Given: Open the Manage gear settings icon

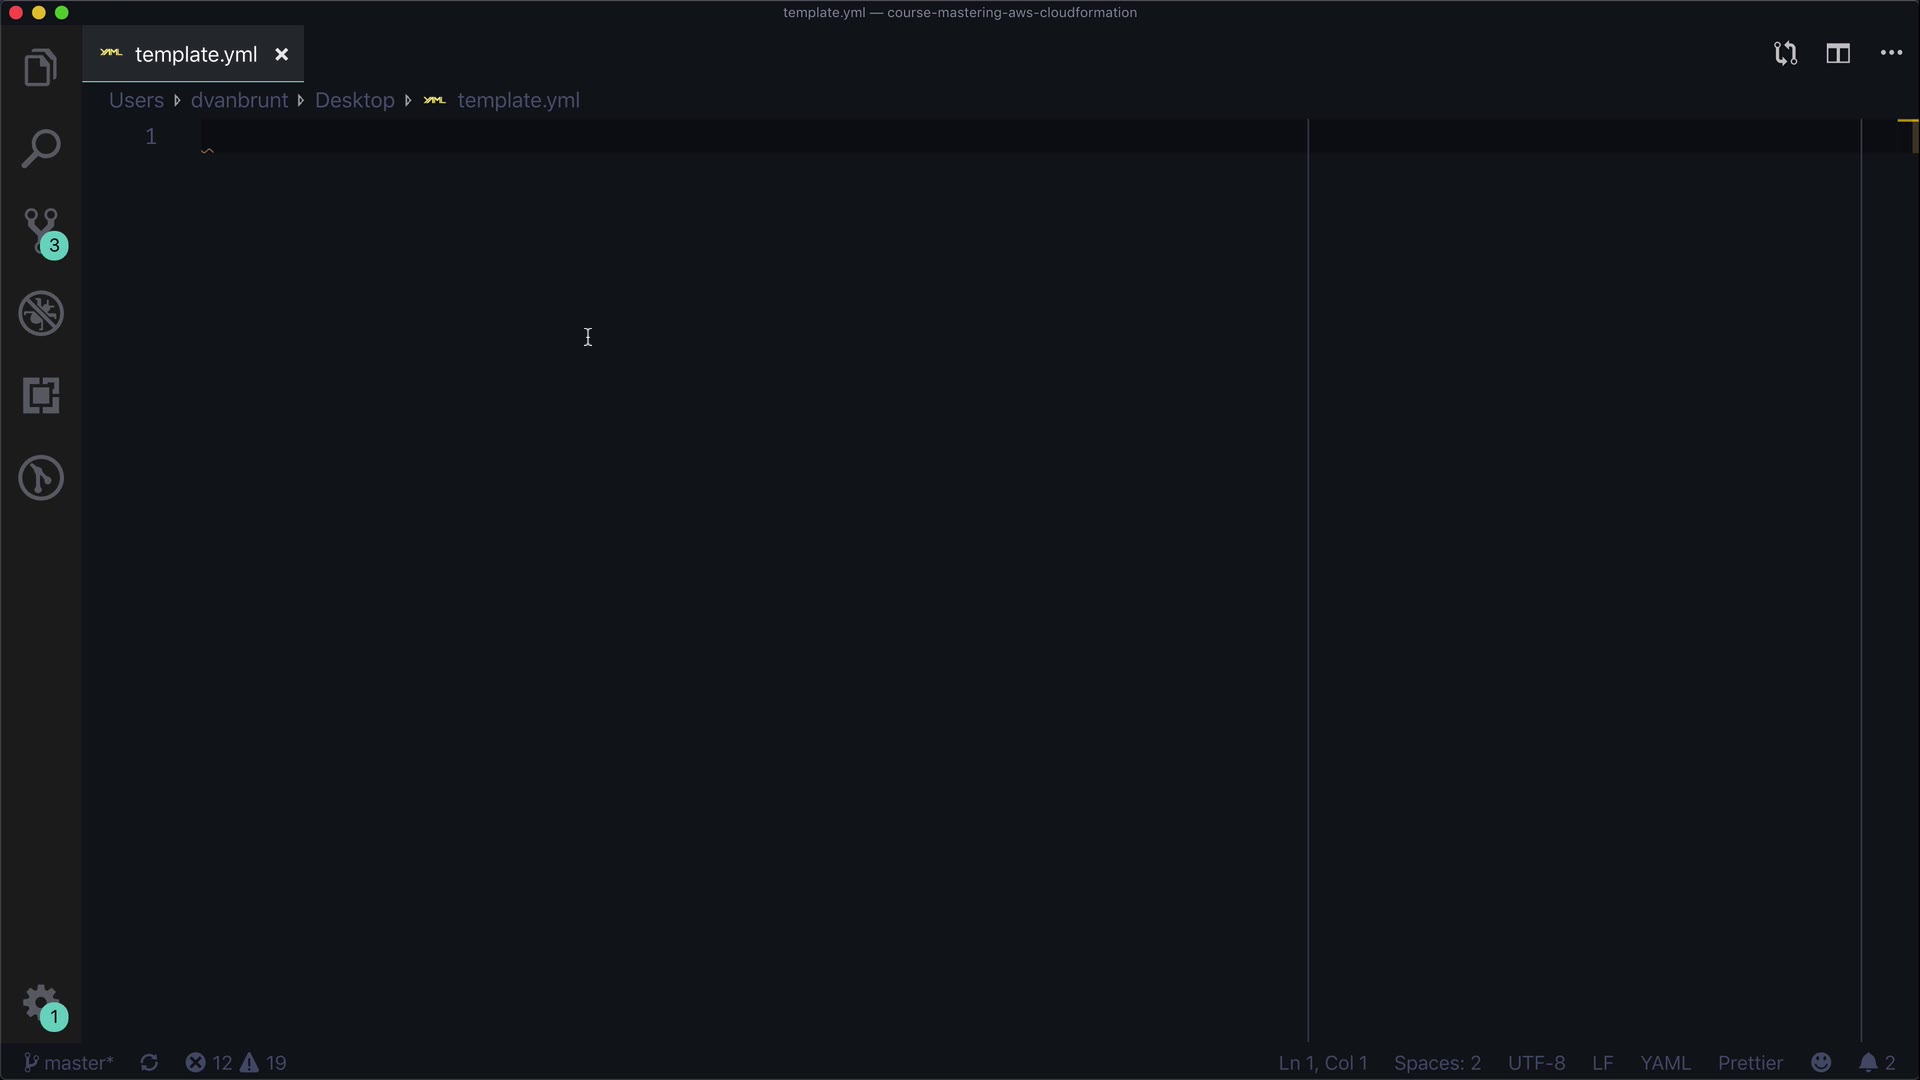Looking at the screenshot, I should 41,1002.
